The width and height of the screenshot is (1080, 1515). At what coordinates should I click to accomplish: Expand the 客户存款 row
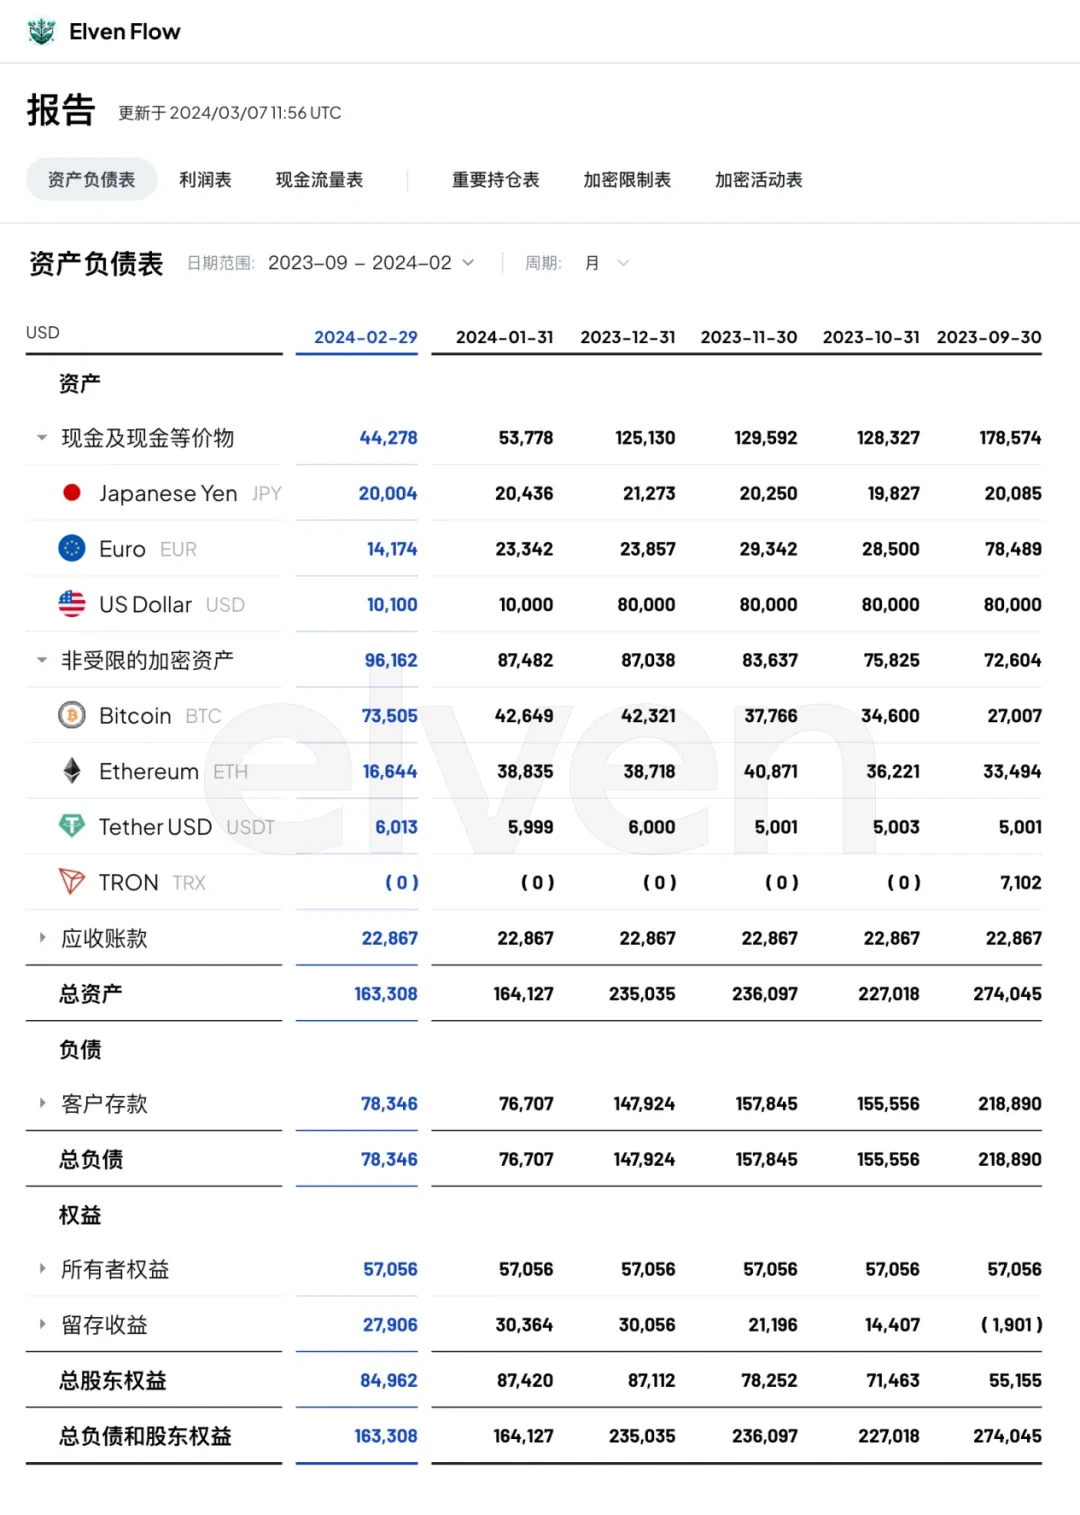coord(42,1103)
